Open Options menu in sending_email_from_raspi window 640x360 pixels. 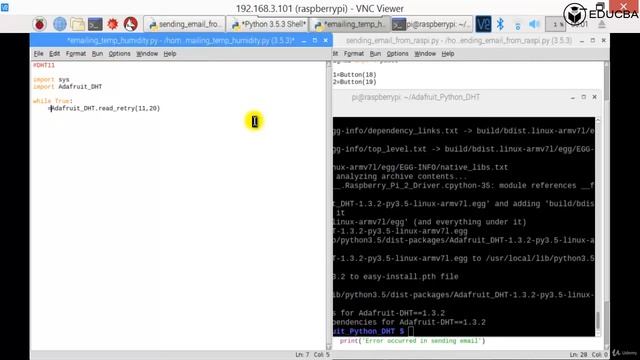[397, 53]
